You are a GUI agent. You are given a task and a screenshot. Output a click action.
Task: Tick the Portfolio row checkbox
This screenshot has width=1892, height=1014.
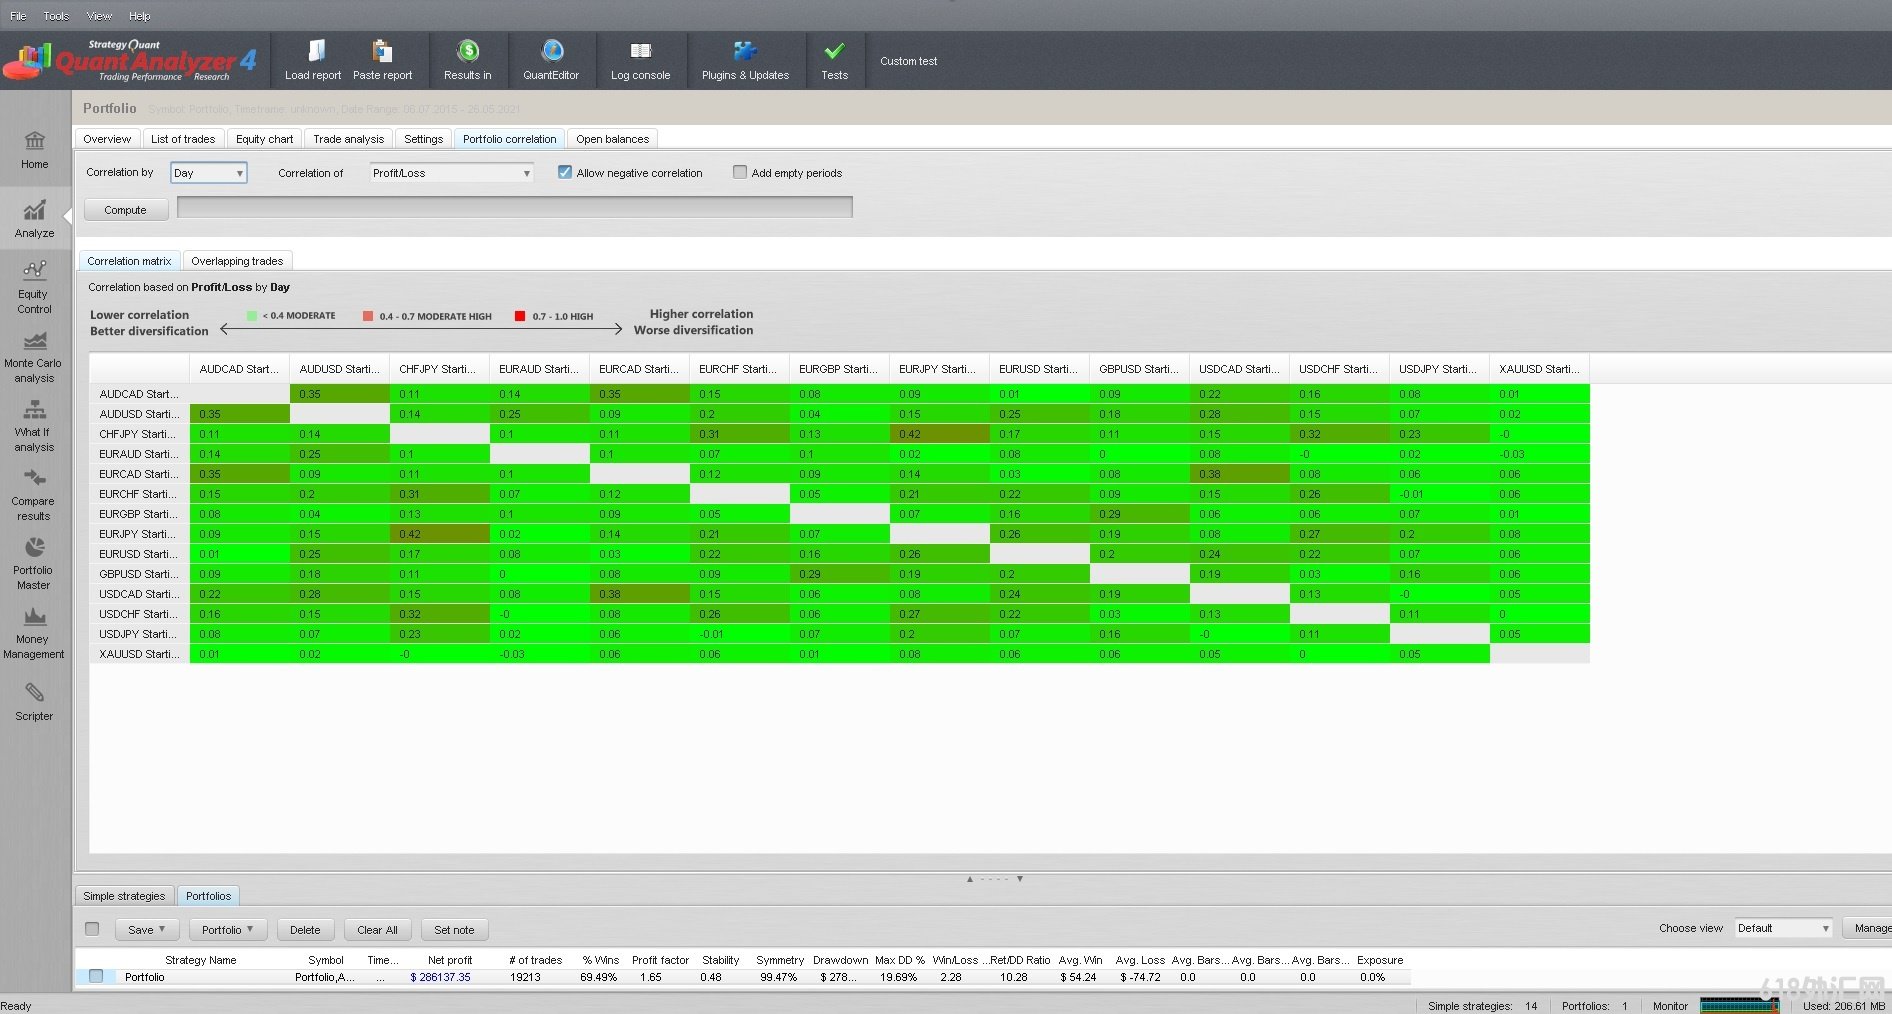pos(96,976)
